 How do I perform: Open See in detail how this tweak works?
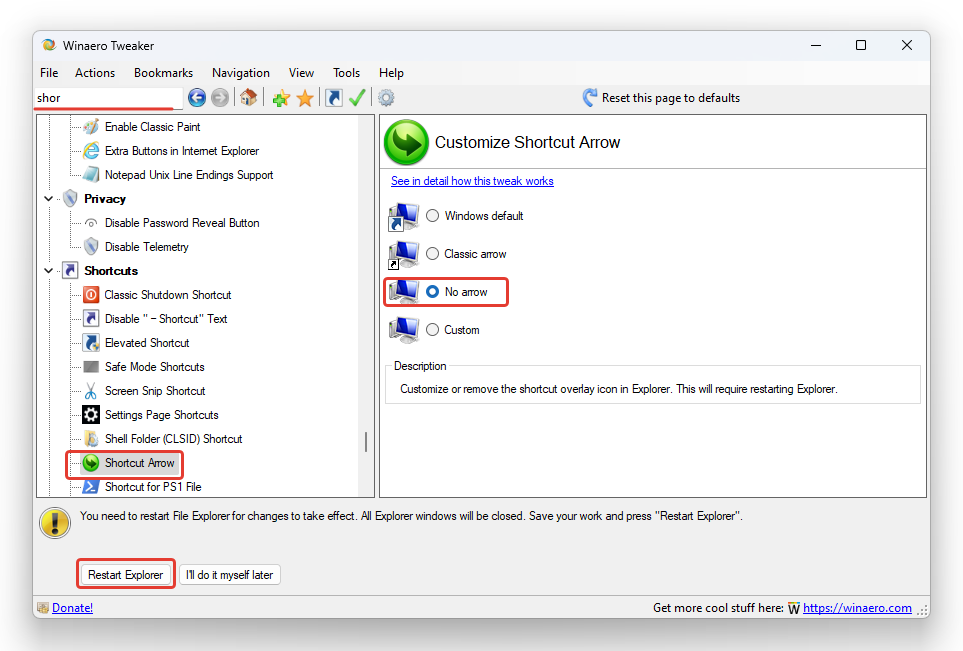(472, 181)
